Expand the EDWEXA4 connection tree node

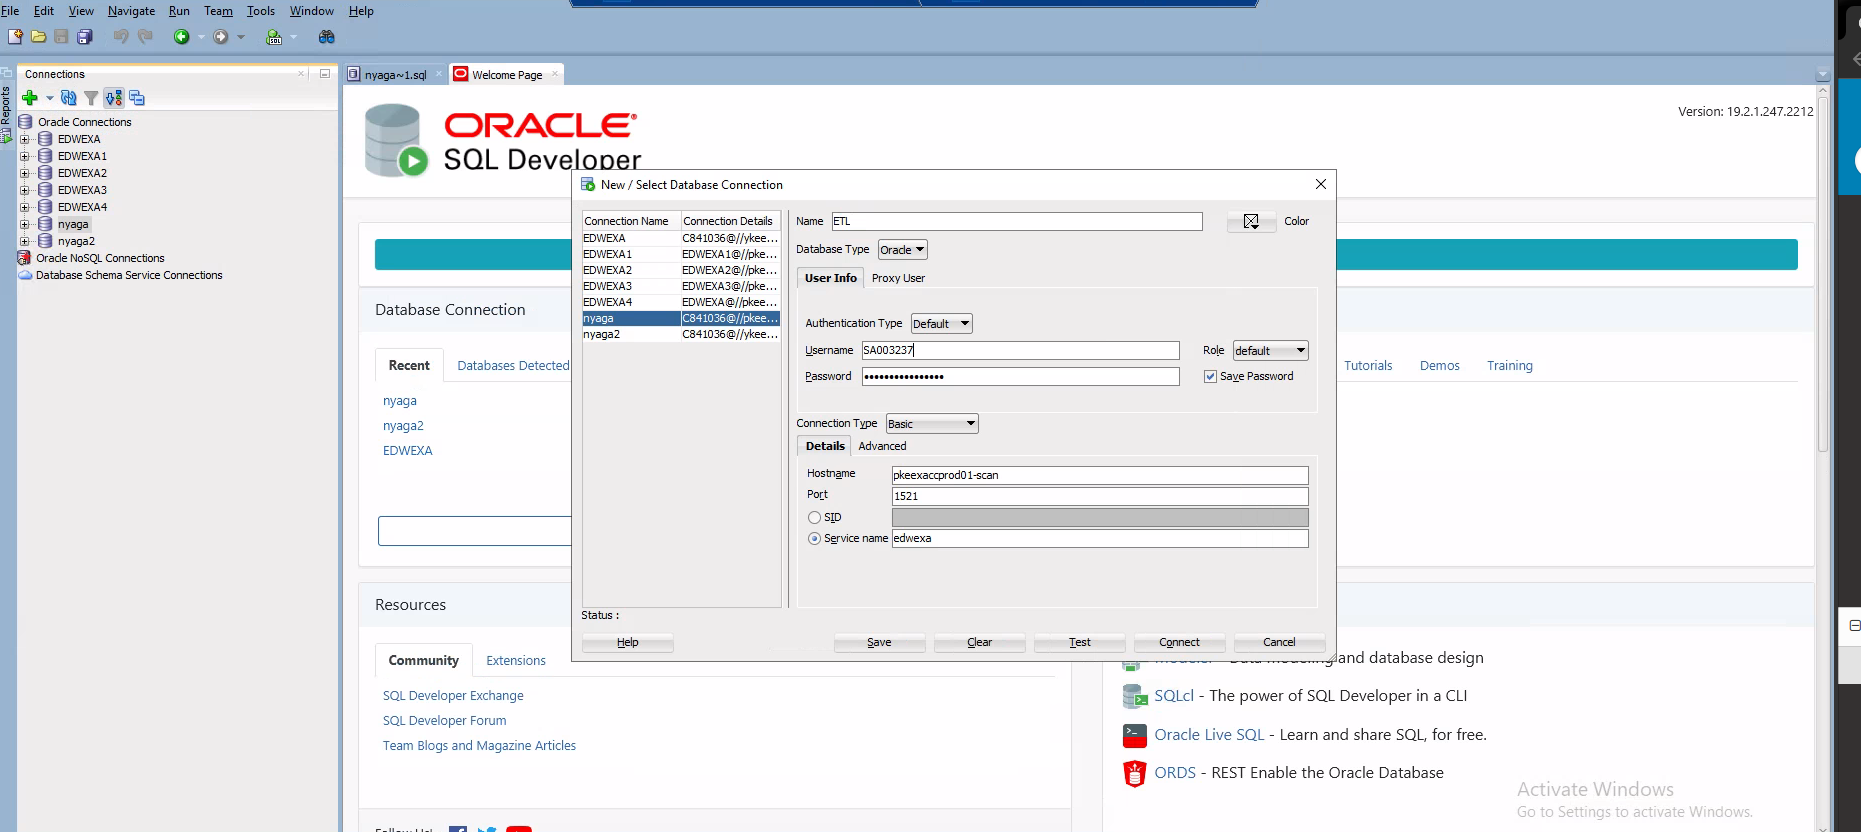pos(25,207)
